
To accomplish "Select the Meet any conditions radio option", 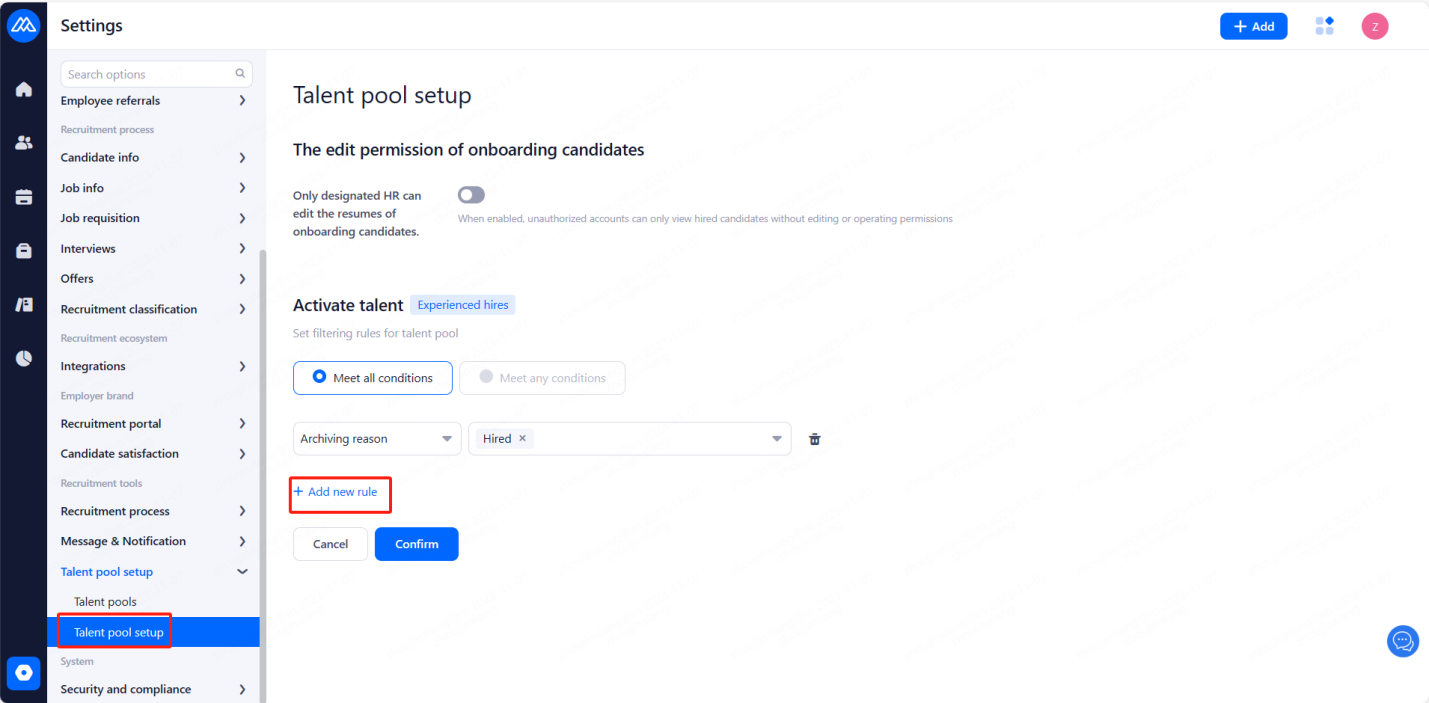I will [487, 377].
